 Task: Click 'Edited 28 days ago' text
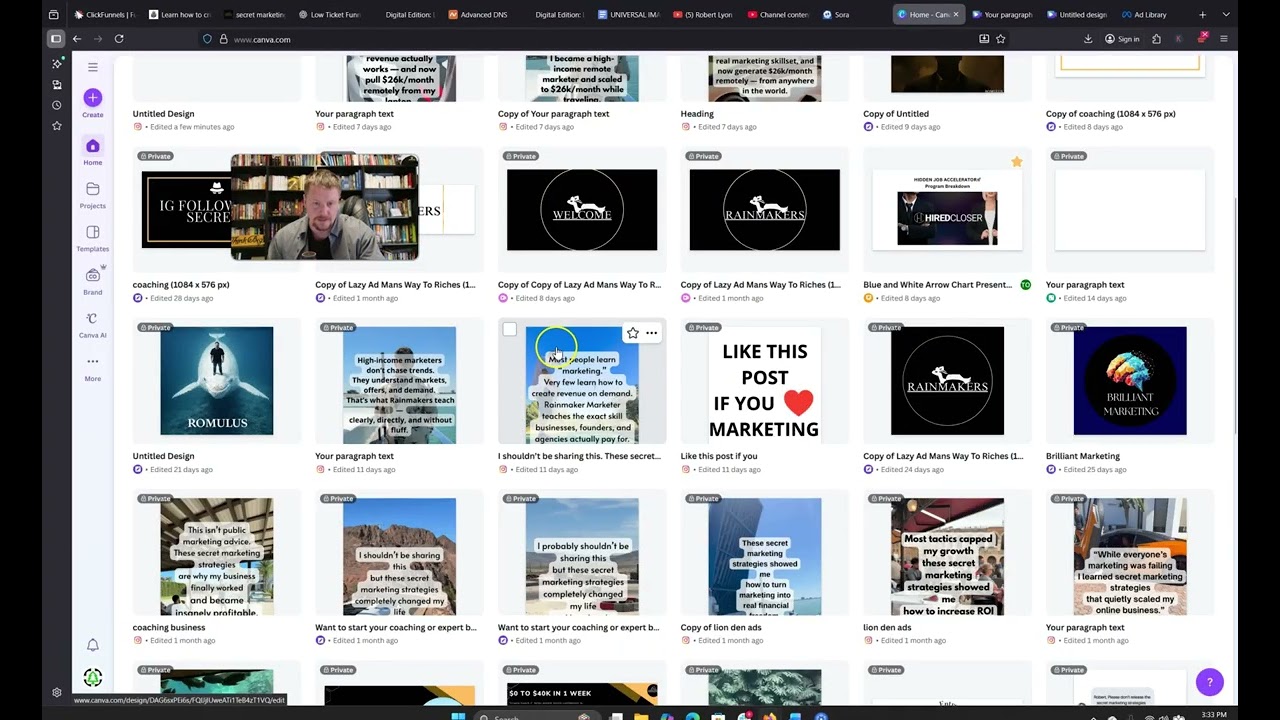(x=182, y=298)
